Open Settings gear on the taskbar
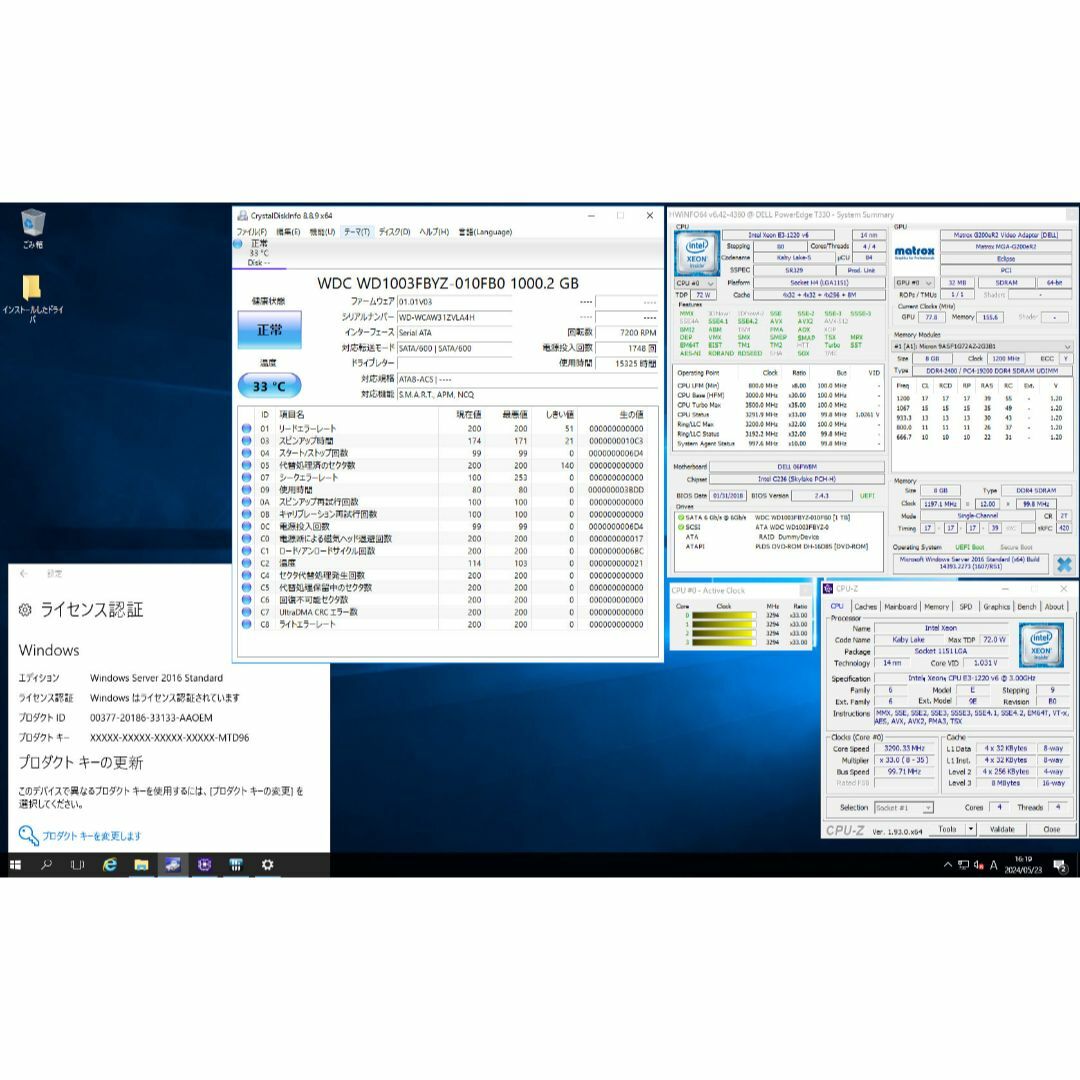This screenshot has width=1080, height=1080. 267,864
